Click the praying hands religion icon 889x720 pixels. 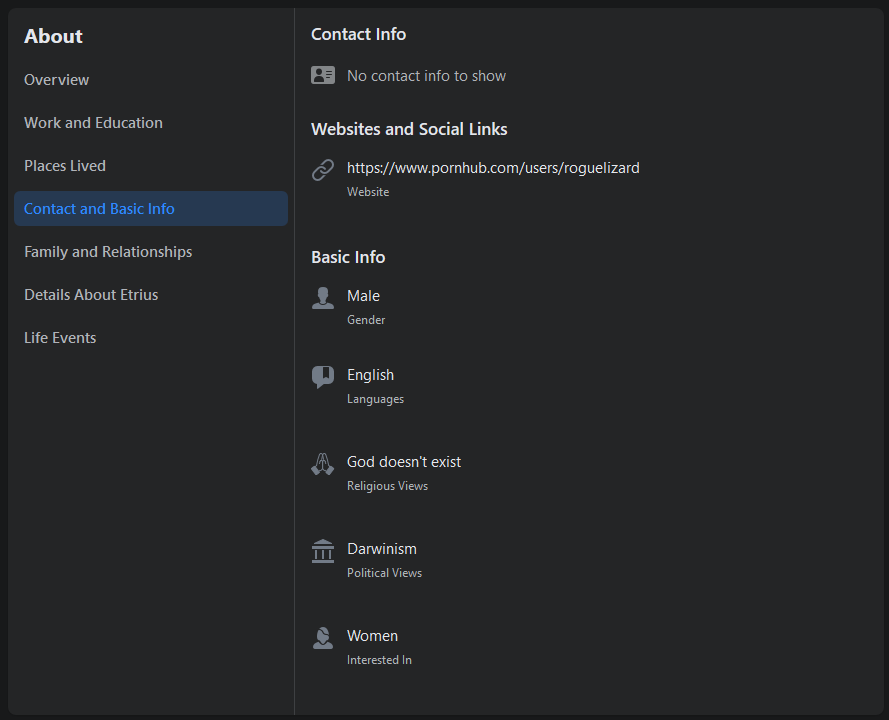tap(323, 464)
